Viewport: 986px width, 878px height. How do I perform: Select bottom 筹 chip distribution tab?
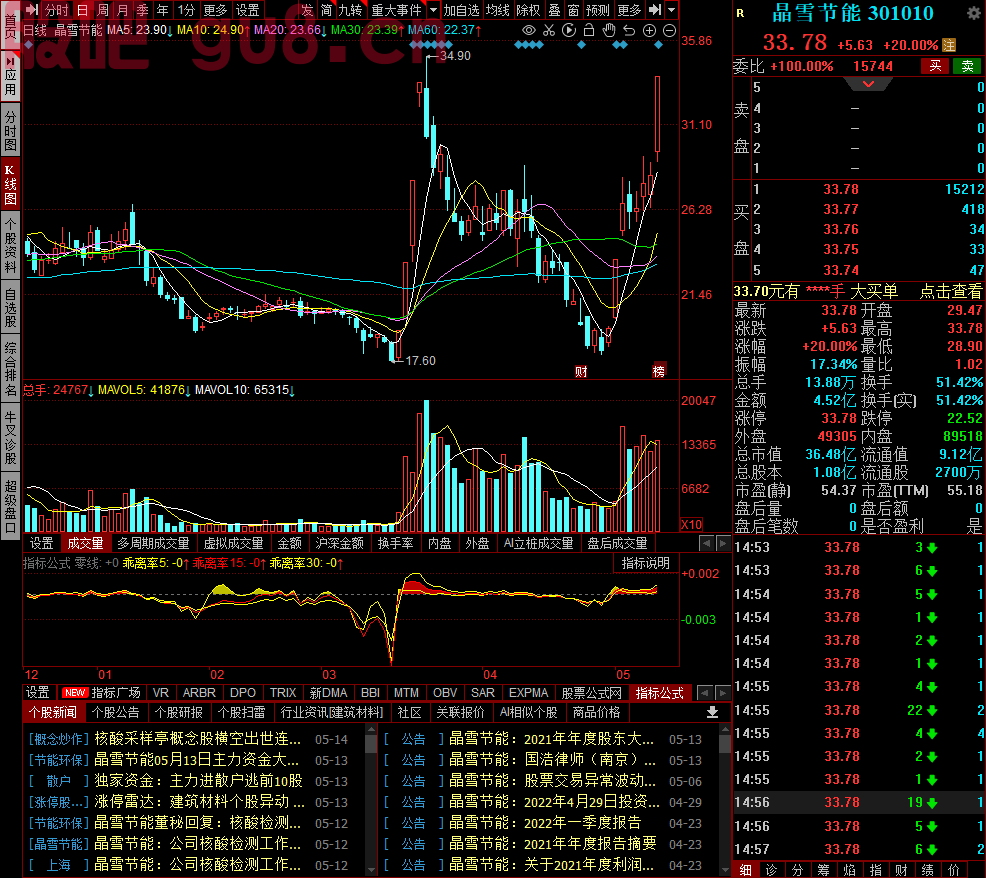click(x=823, y=870)
